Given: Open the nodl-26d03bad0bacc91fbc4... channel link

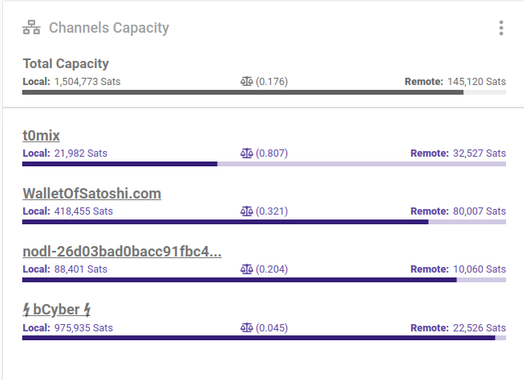Looking at the screenshot, I should point(122,251).
